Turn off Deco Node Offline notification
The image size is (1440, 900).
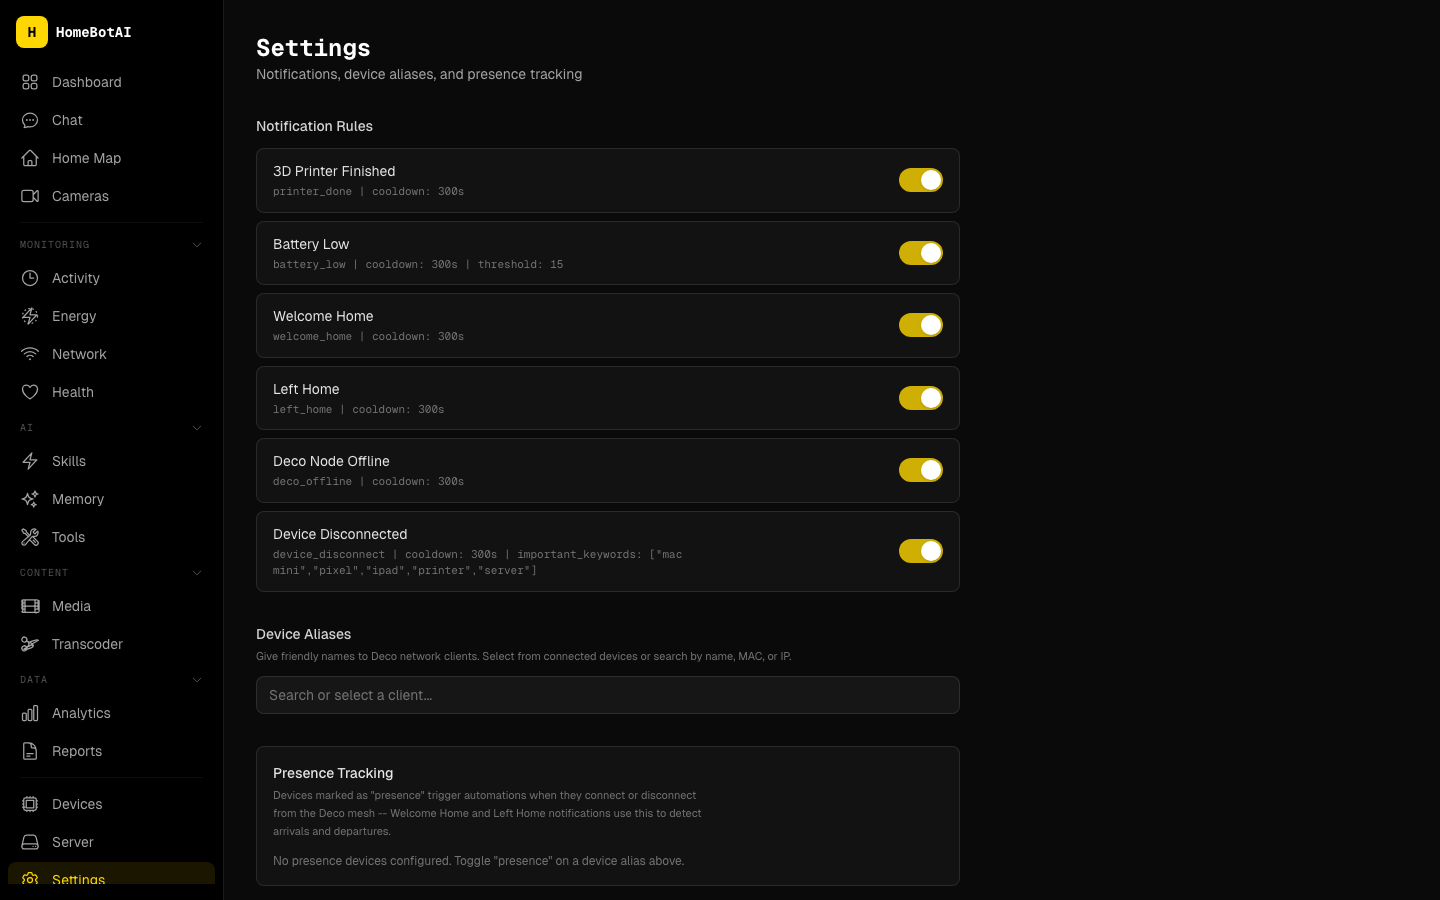920,470
